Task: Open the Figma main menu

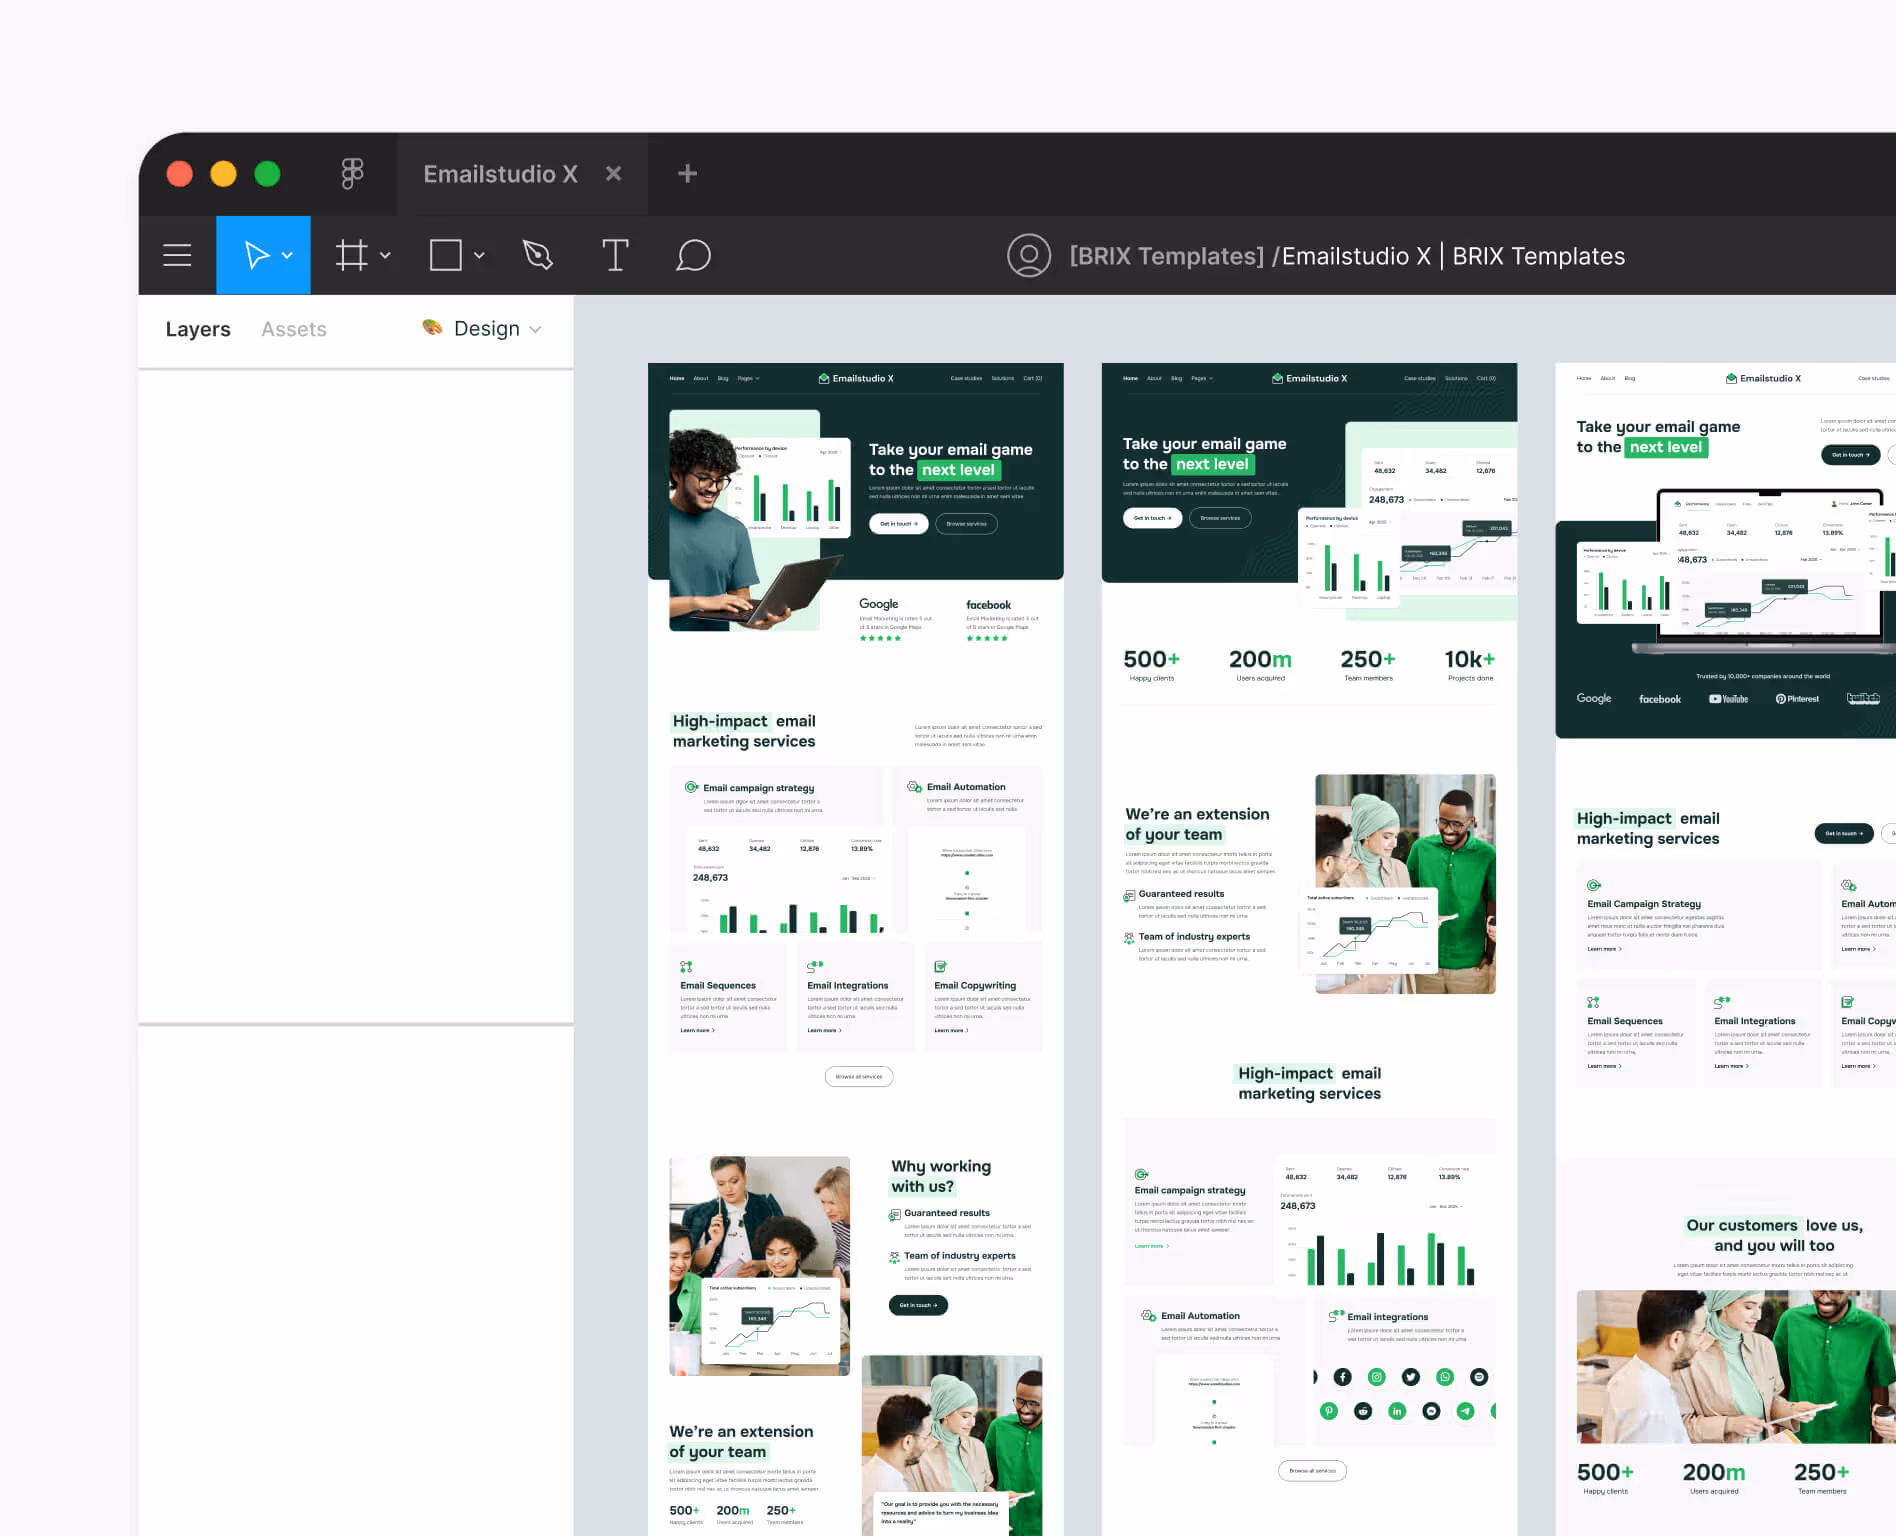Action: click(177, 255)
